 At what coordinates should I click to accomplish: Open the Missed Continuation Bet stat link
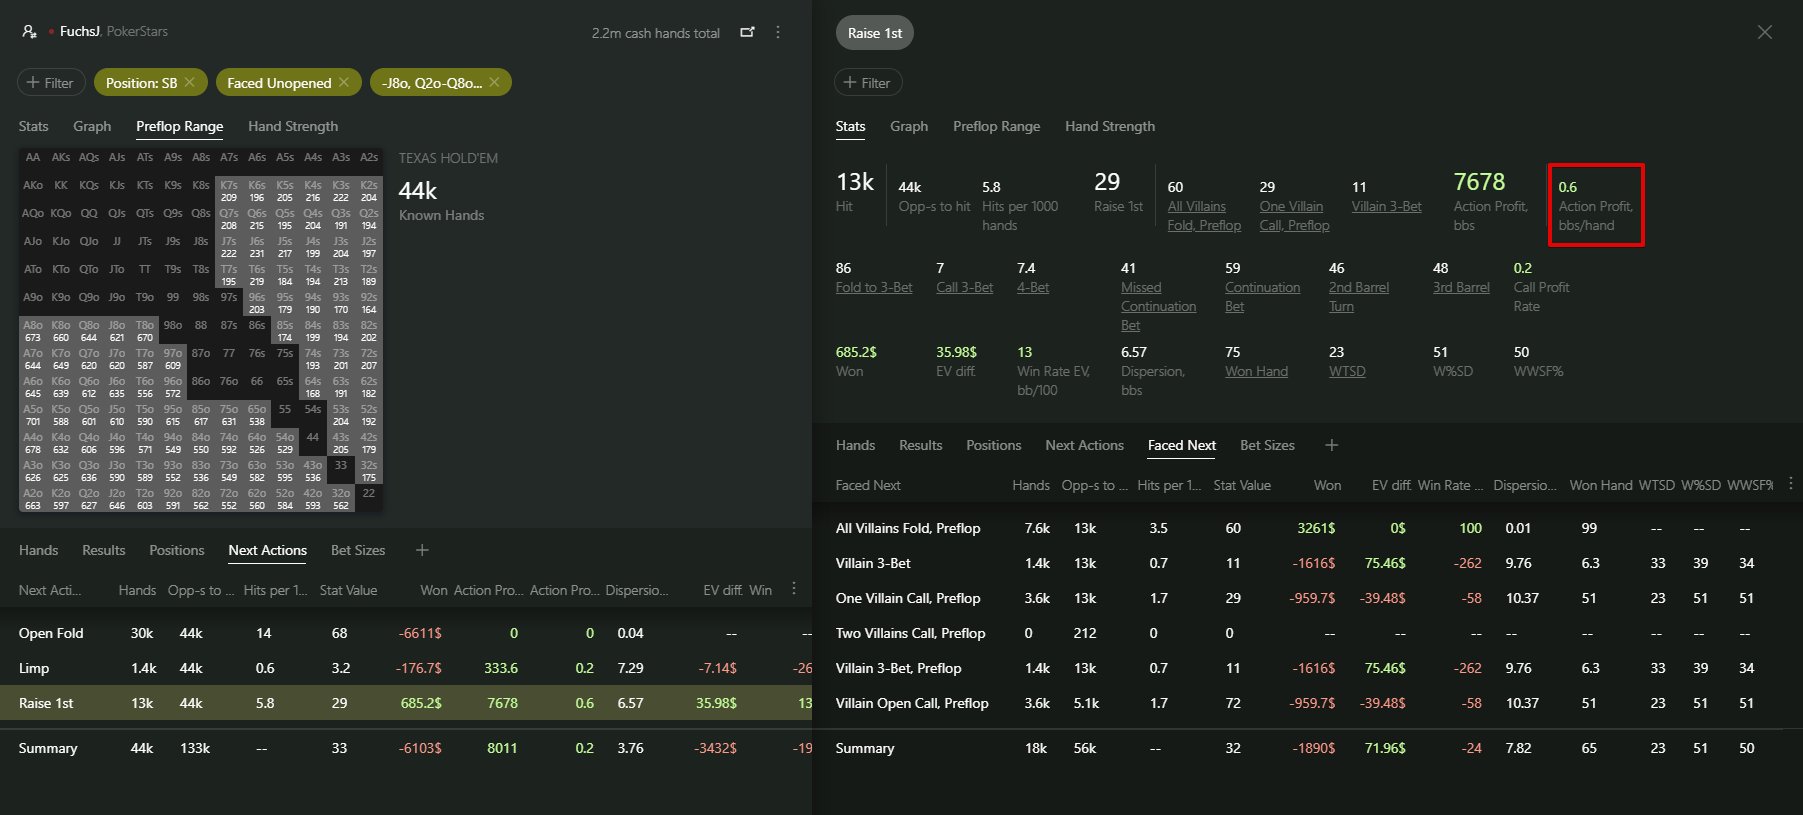point(1158,306)
